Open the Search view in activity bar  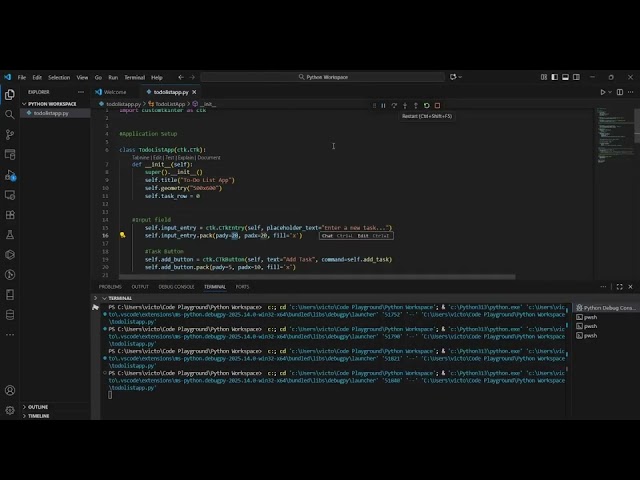pos(10,115)
